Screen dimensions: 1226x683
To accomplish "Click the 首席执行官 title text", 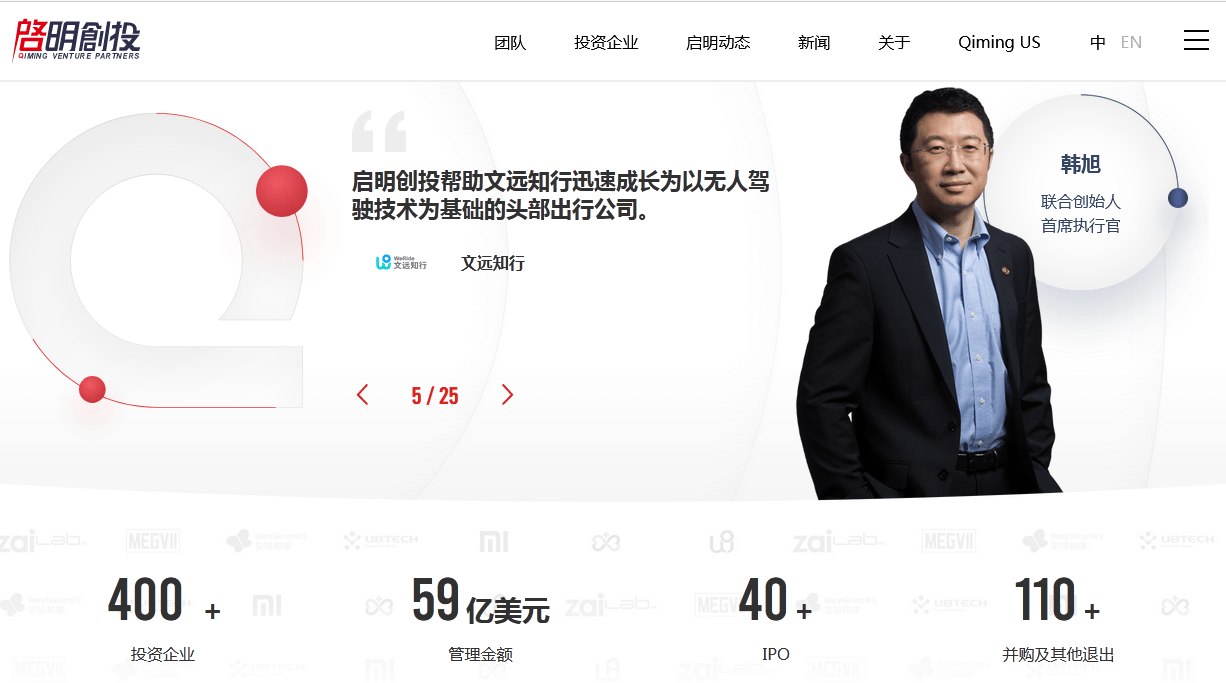I will 1081,226.
